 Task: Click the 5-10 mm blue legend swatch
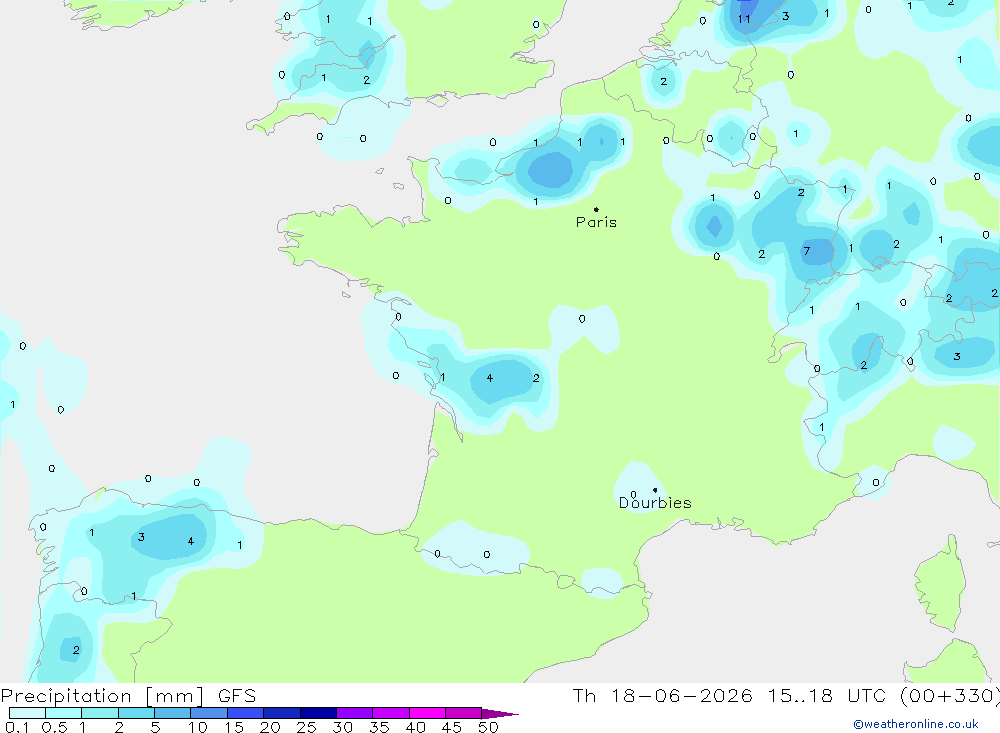click(x=173, y=713)
